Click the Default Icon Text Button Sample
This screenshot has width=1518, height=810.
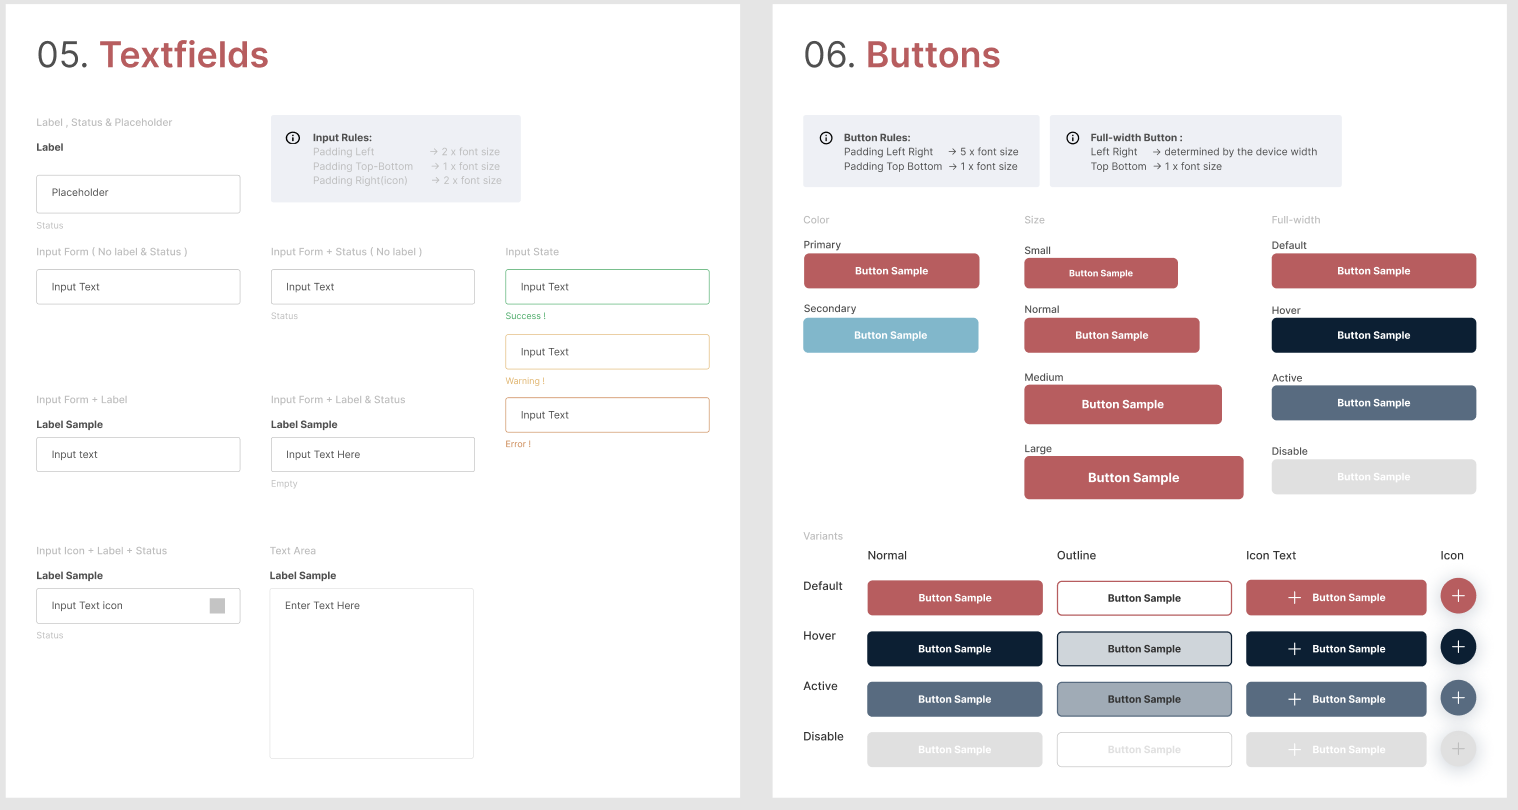1335,598
